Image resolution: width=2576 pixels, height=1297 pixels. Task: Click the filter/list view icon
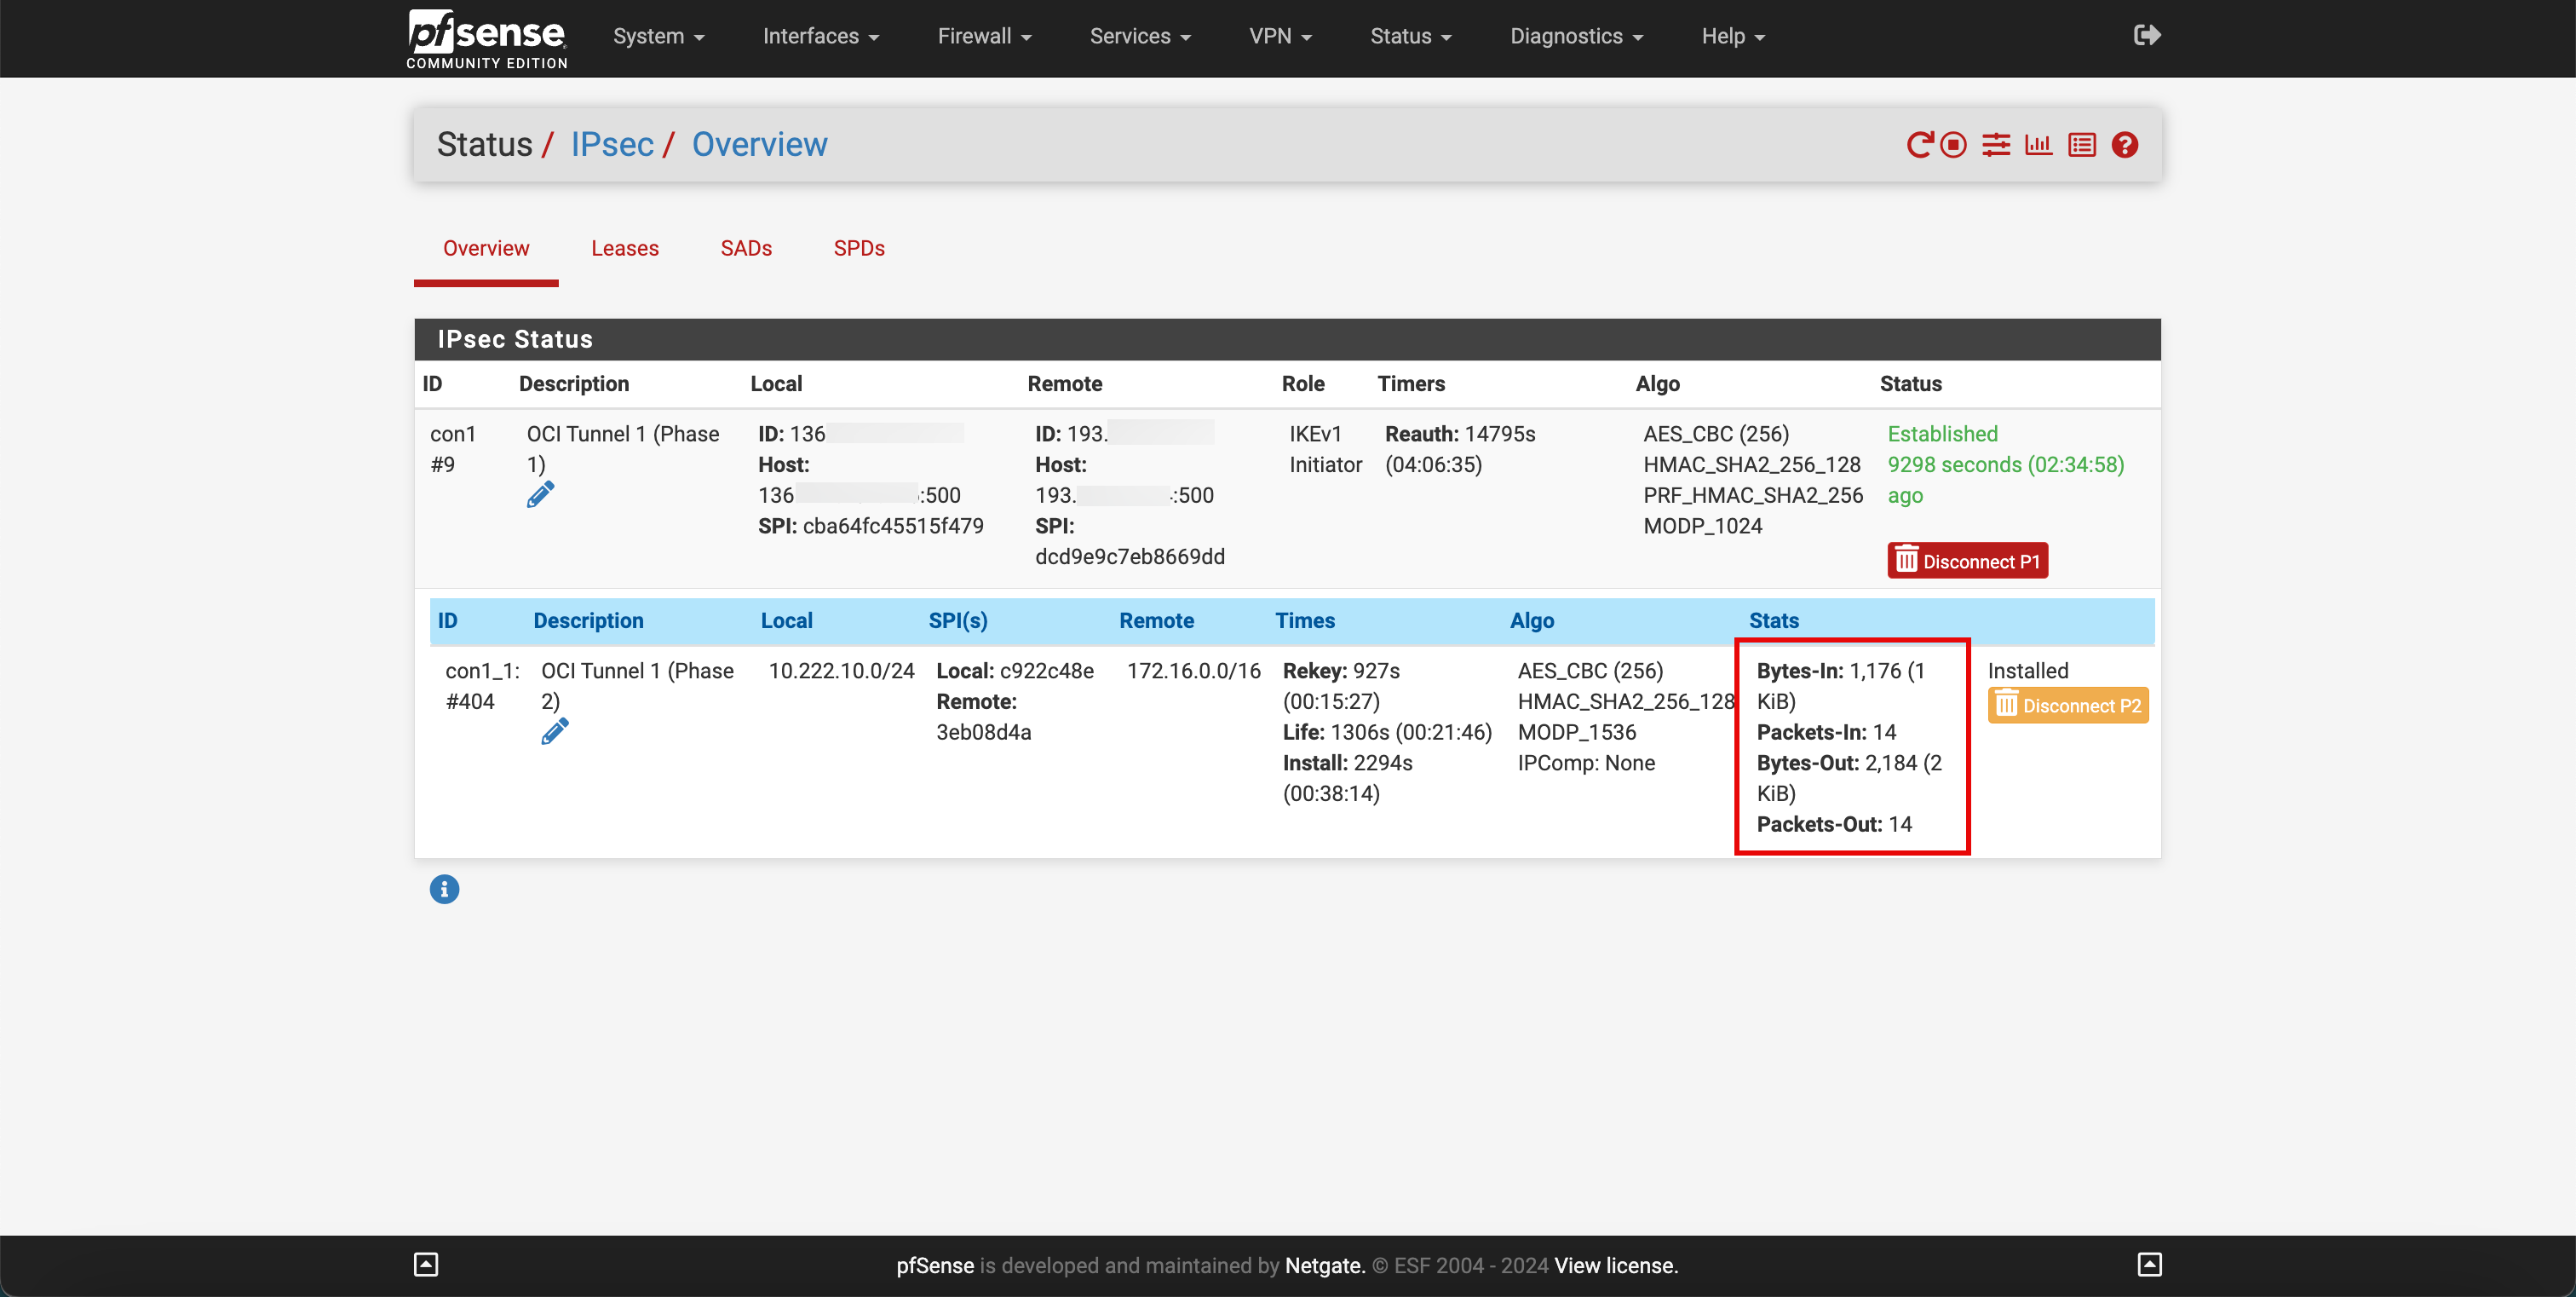pyautogui.click(x=2082, y=144)
